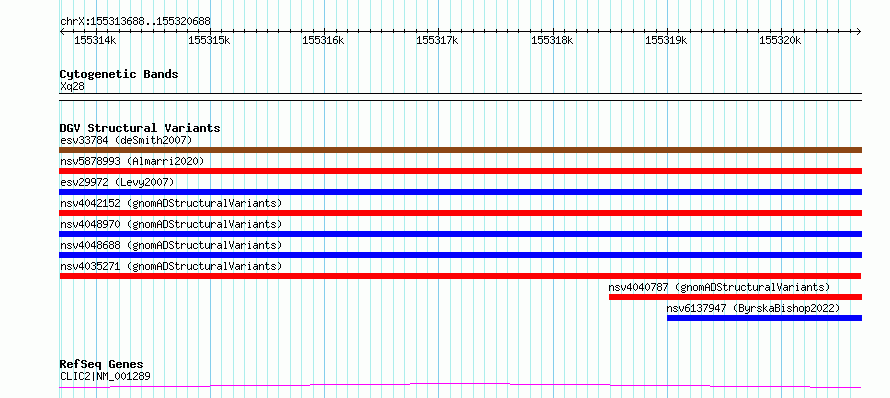Viewport: 890px width, 398px height.
Task: Select the esv33784 (deSmith2007) label
Action: [x=126, y=140]
